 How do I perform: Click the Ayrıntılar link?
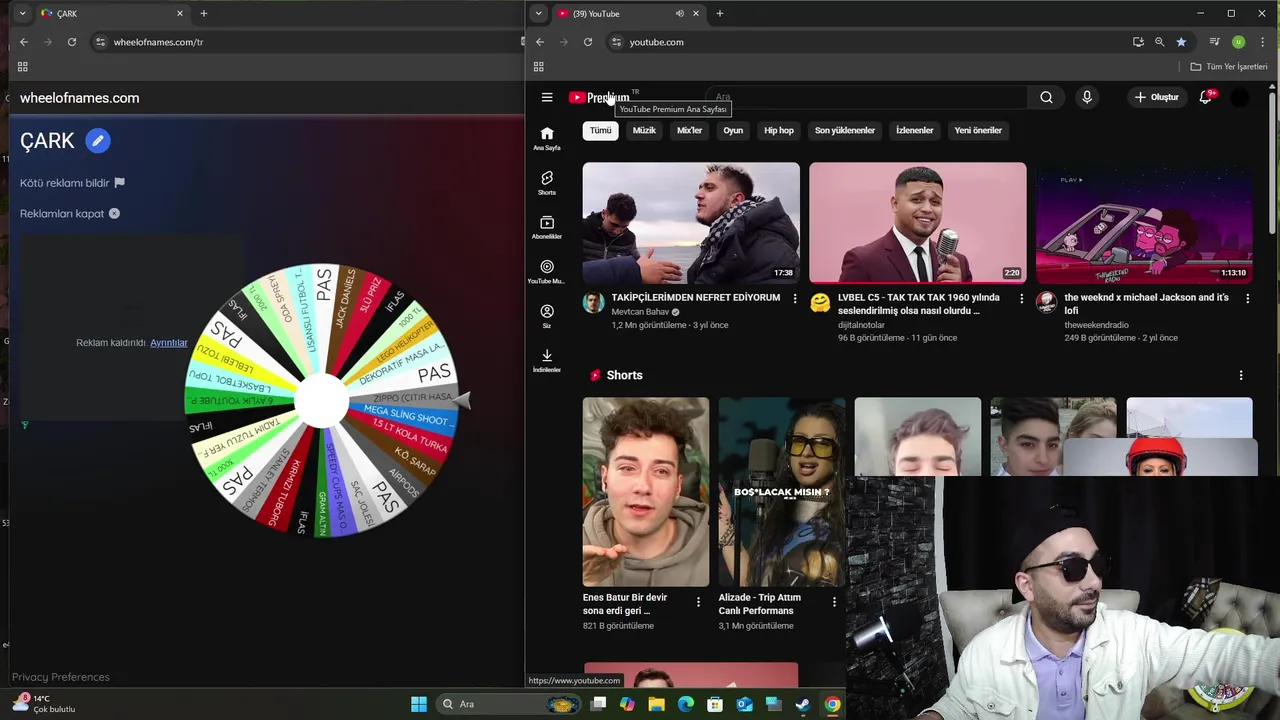(169, 343)
